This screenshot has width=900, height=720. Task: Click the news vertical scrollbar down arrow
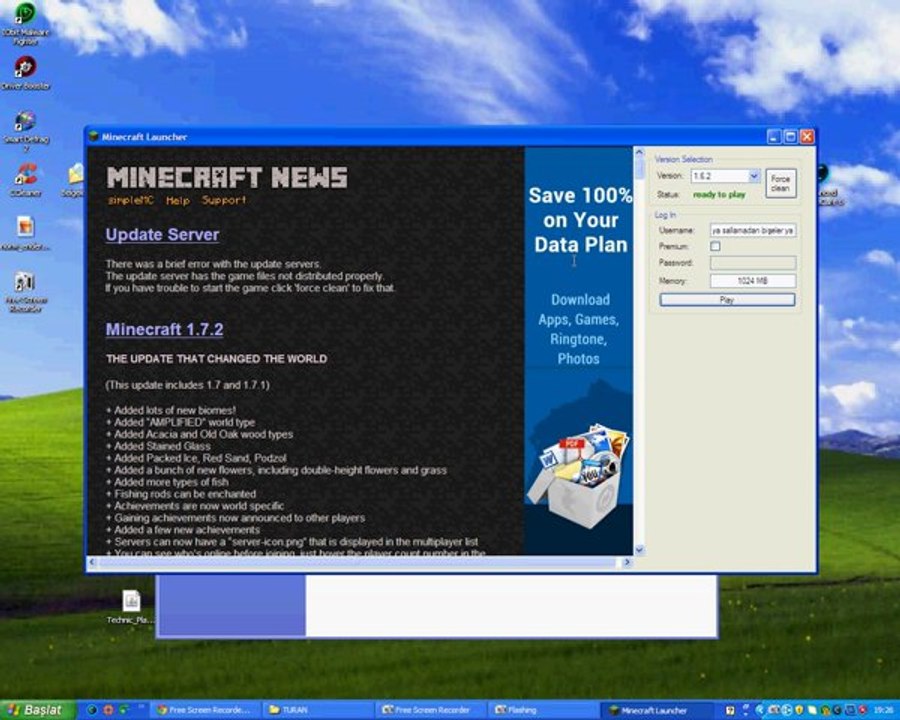pos(639,549)
